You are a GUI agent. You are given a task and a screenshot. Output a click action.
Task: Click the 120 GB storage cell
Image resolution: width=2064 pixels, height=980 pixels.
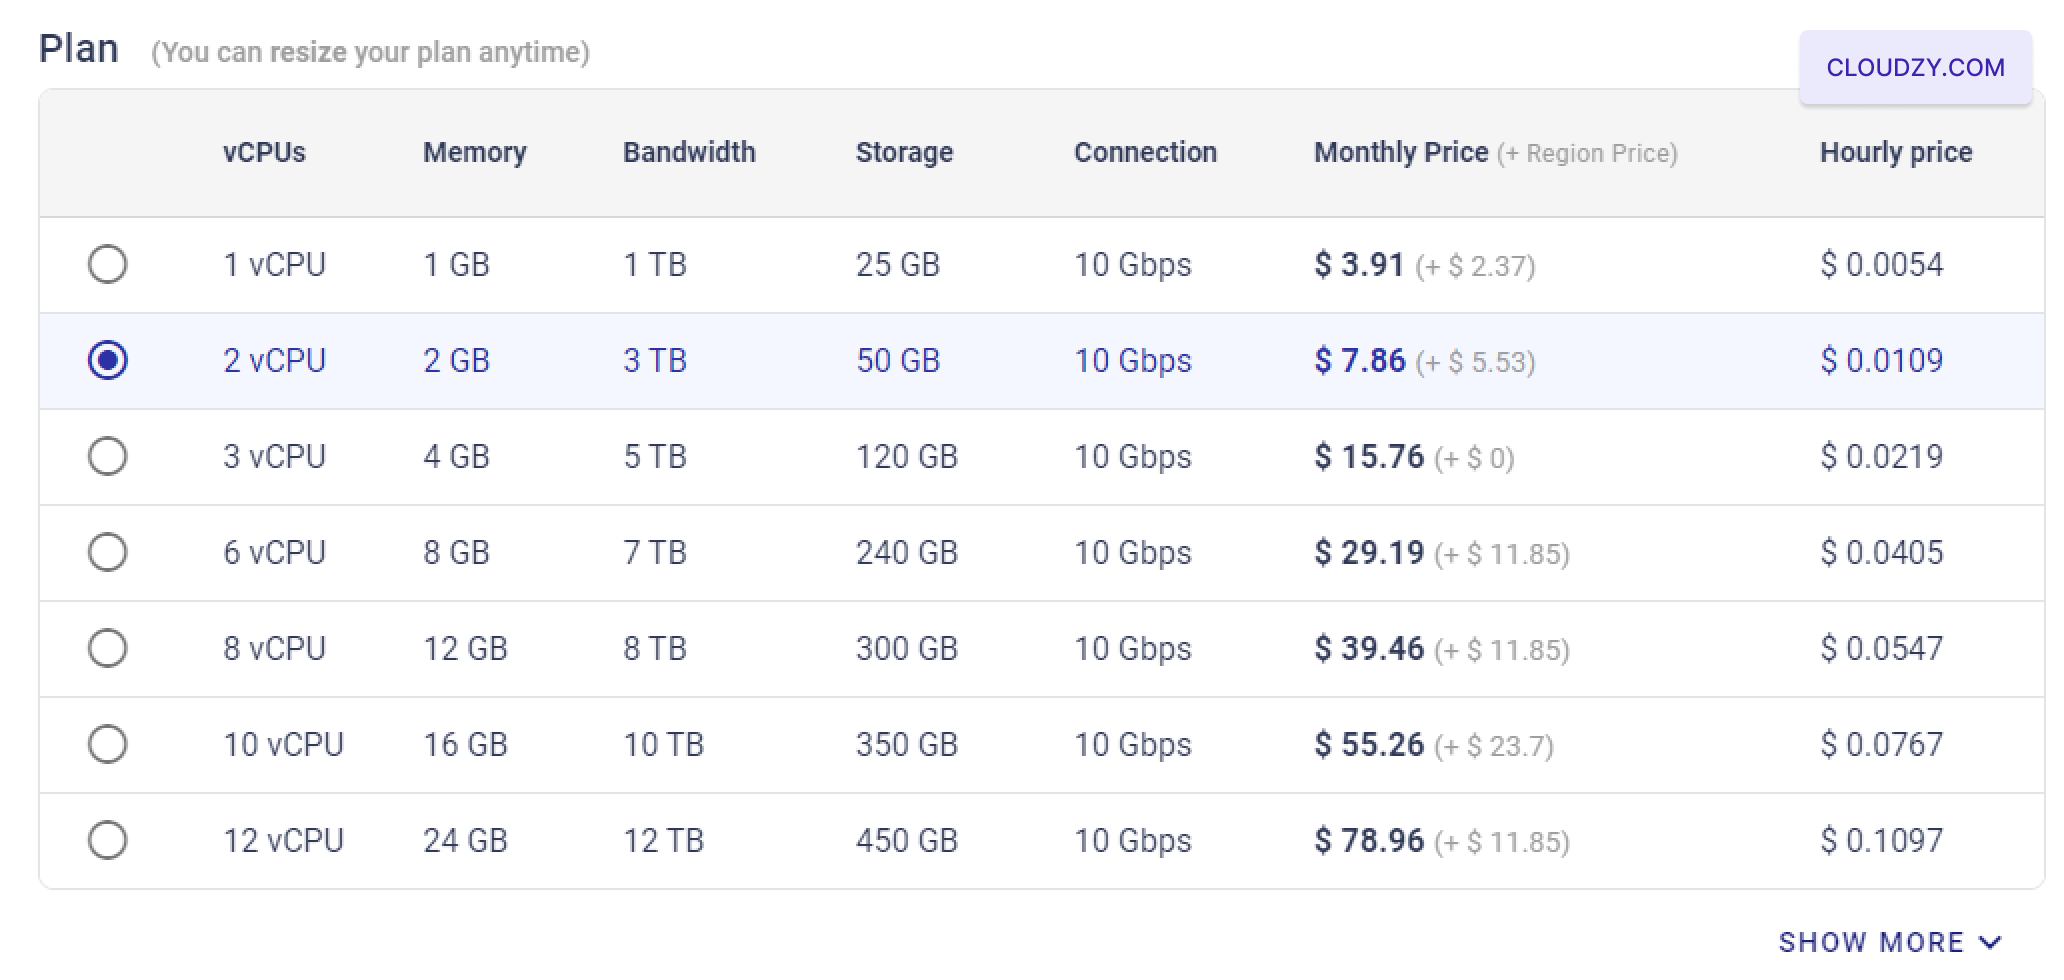click(907, 457)
